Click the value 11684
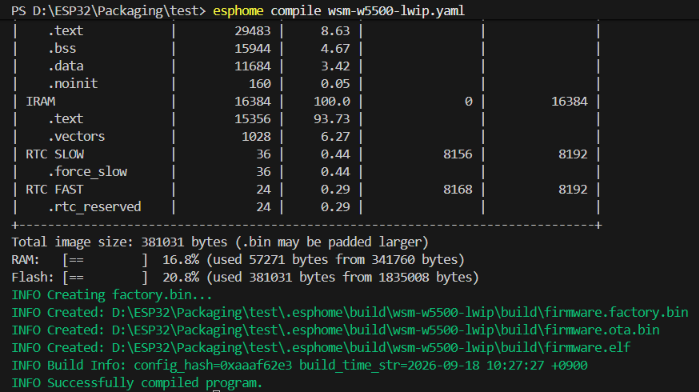 click(x=252, y=66)
